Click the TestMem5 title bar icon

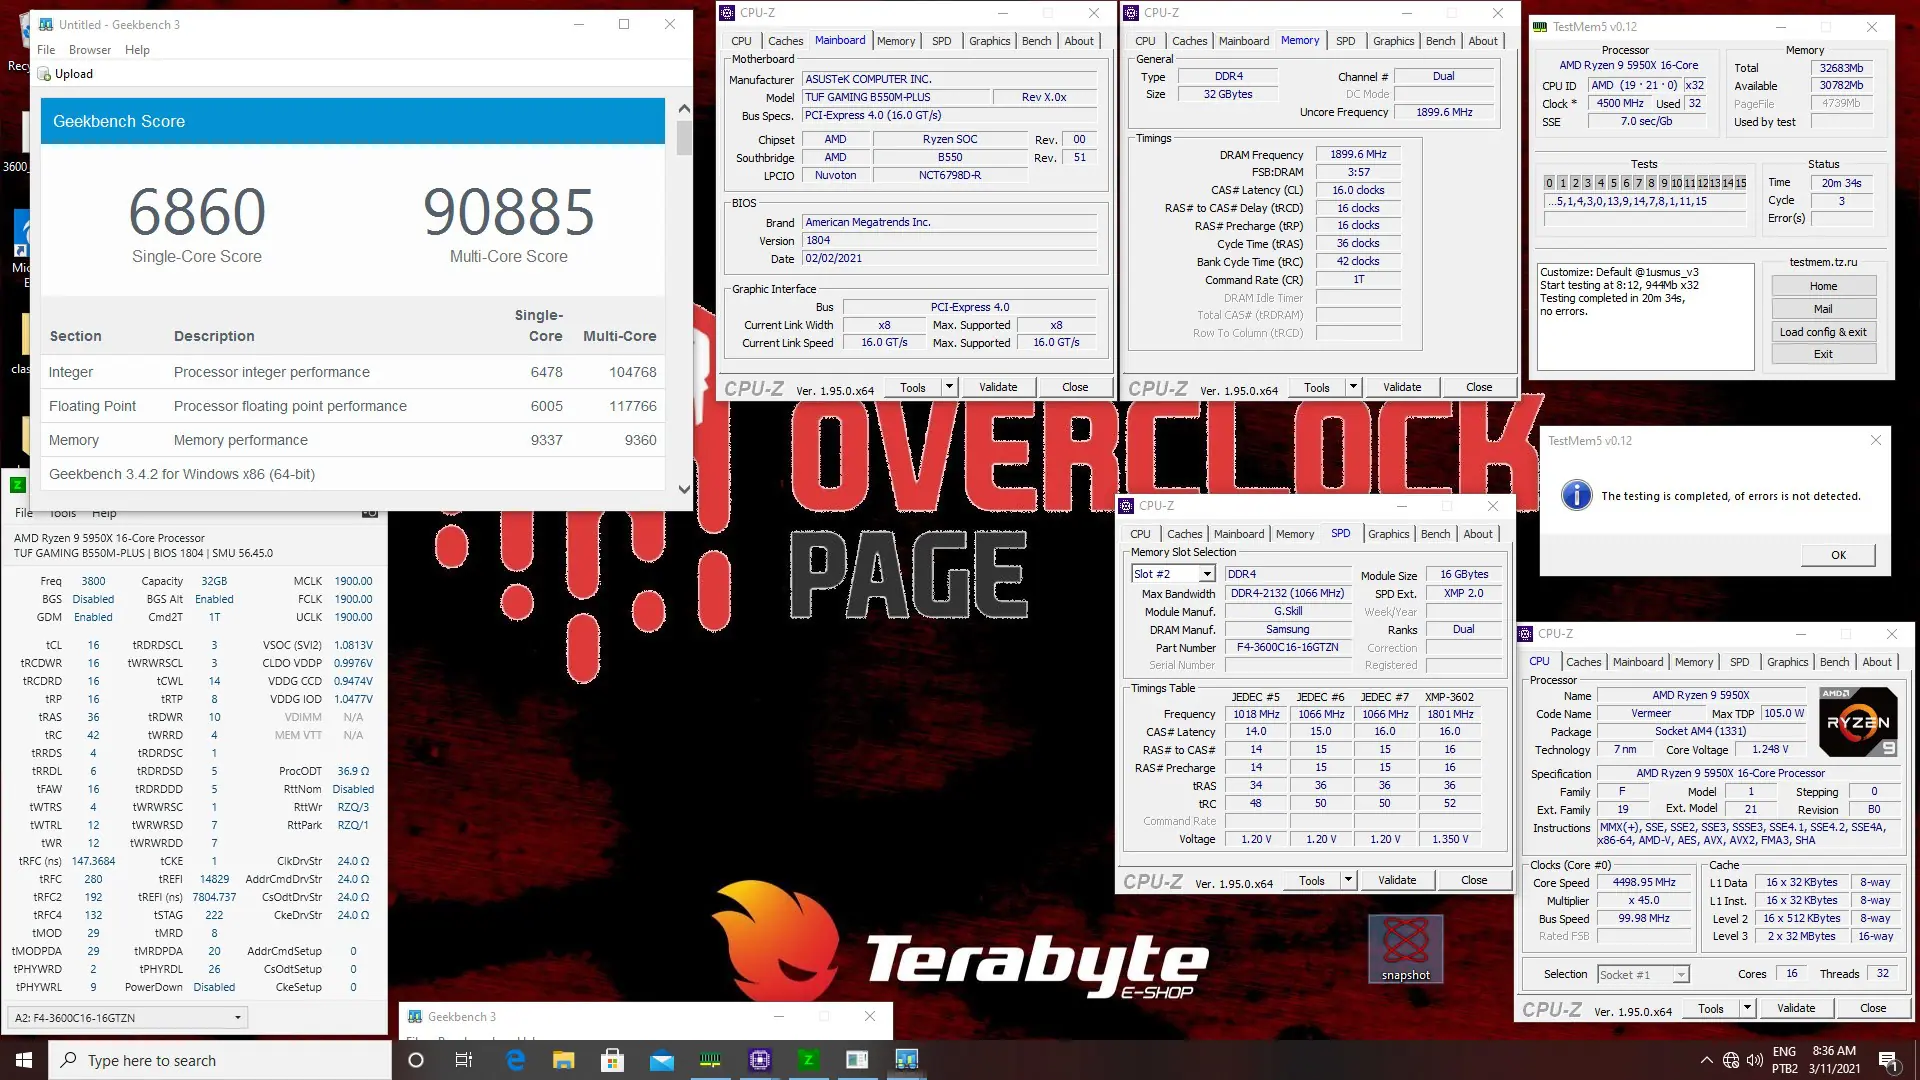click(1540, 27)
